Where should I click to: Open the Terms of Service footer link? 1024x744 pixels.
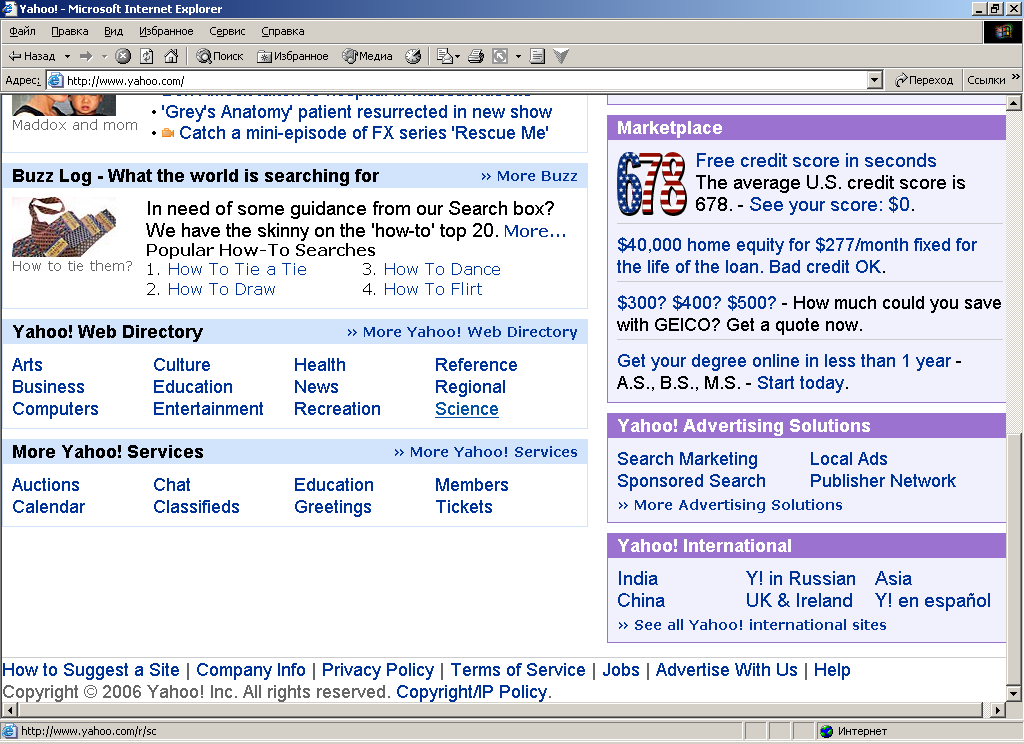point(518,670)
